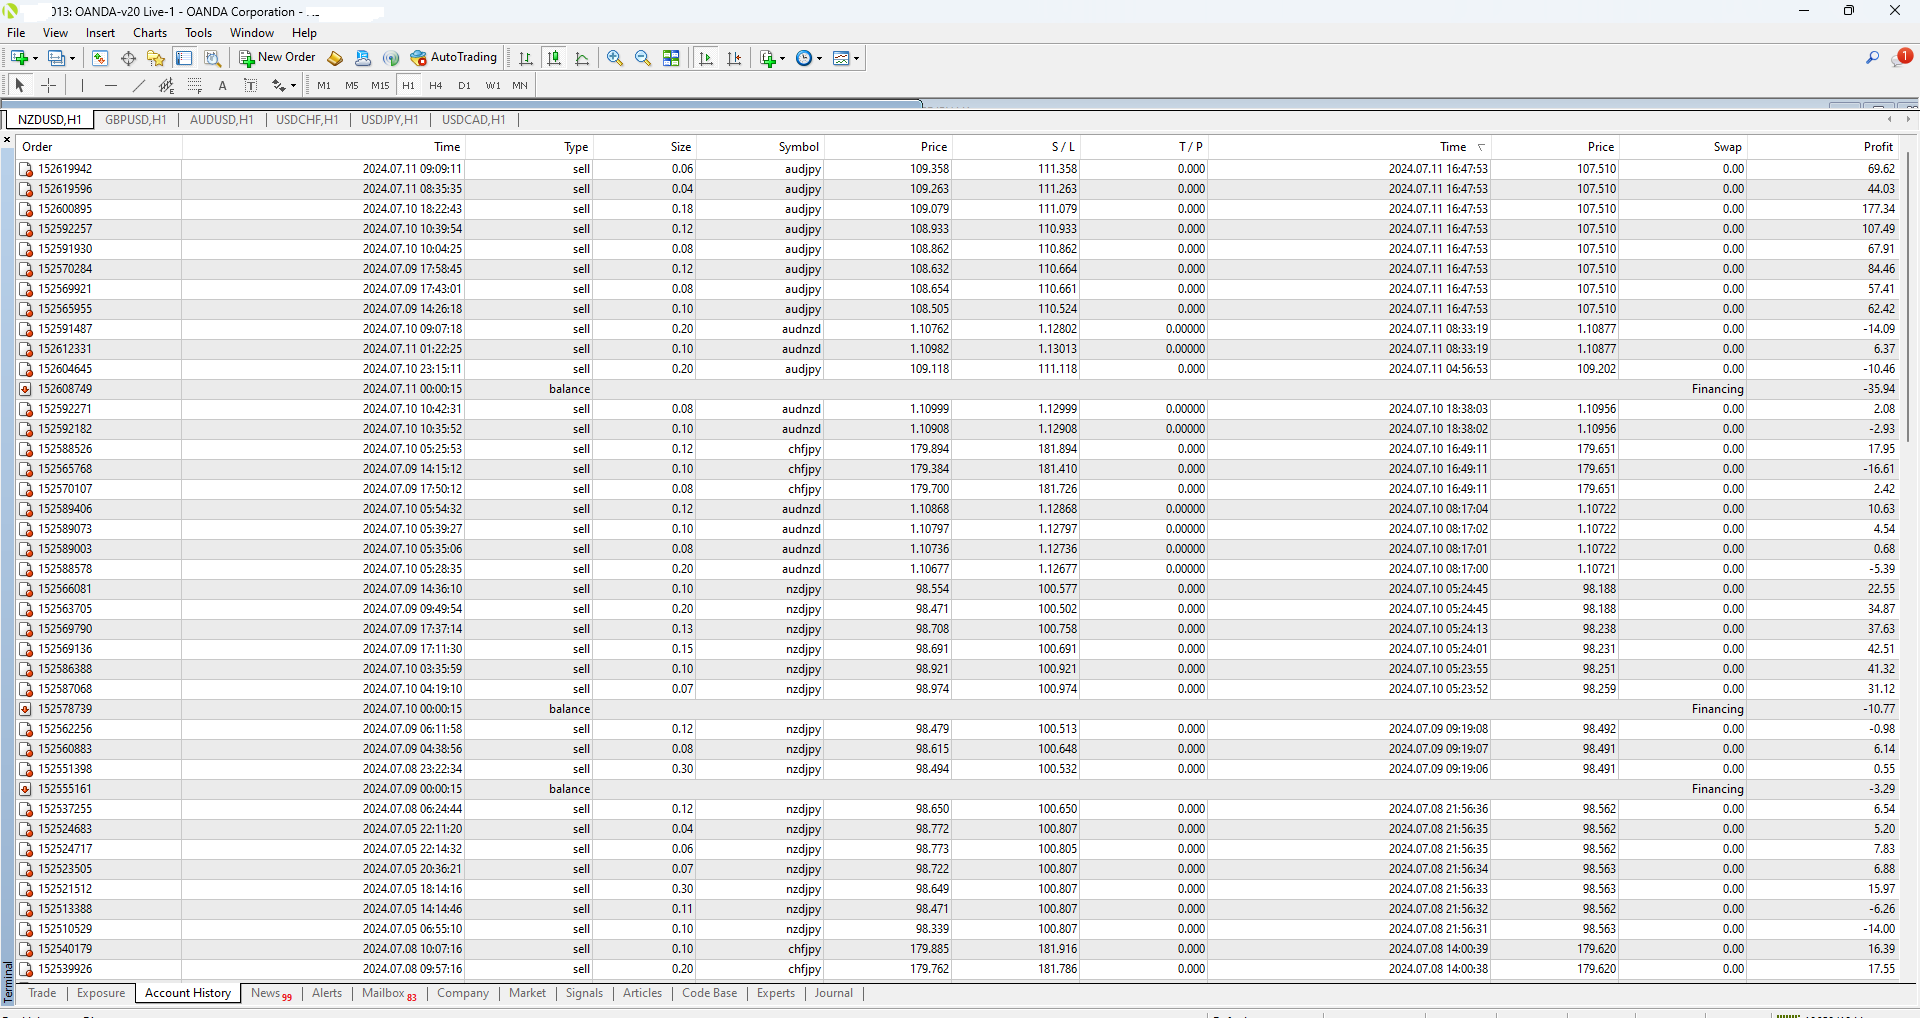This screenshot has width=1920, height=1018.
Task: Select the M15 timeframe button
Action: pos(380,85)
